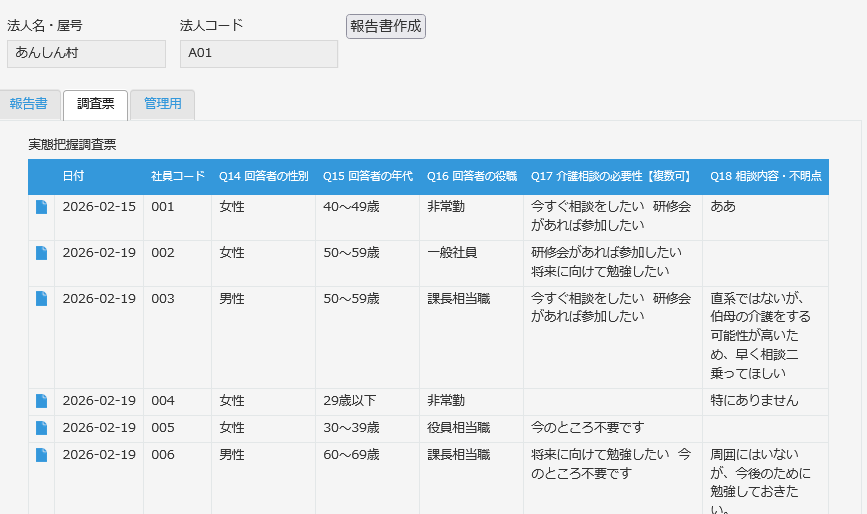Open record details icon for employee 001
This screenshot has height=514, width=867.
point(41,207)
